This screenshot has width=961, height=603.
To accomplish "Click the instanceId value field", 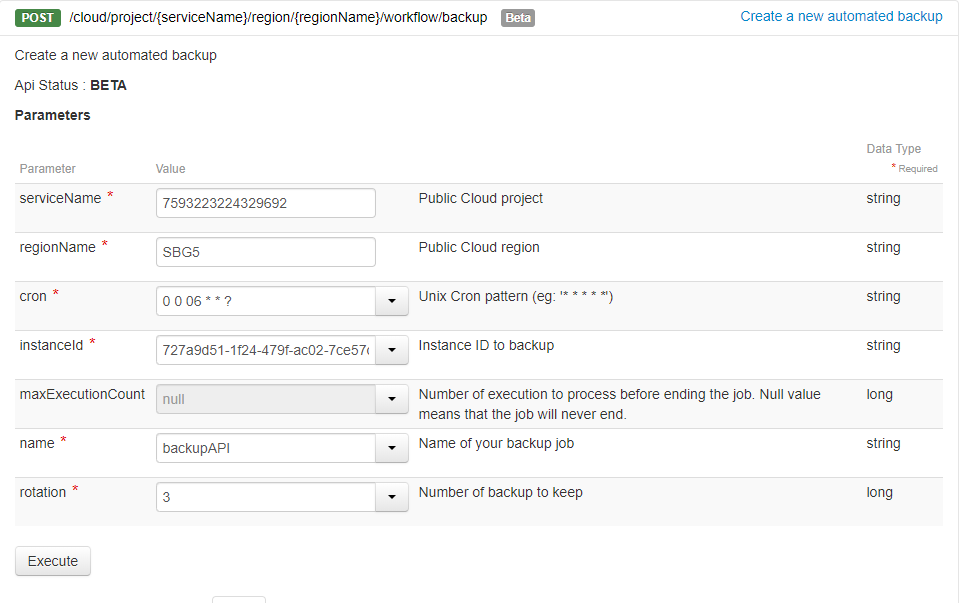I will [265, 350].
